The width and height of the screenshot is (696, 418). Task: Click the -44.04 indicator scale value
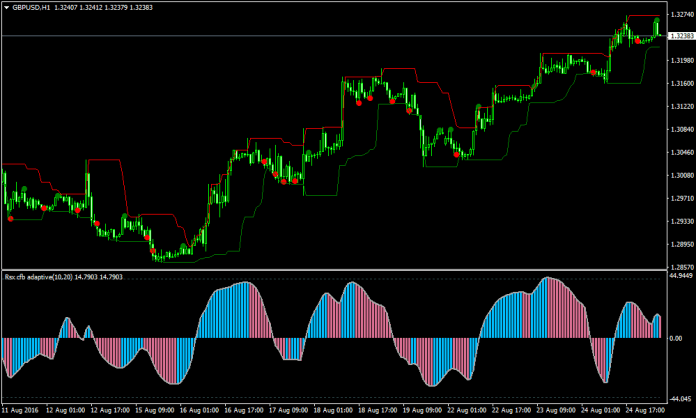pyautogui.click(x=679, y=399)
